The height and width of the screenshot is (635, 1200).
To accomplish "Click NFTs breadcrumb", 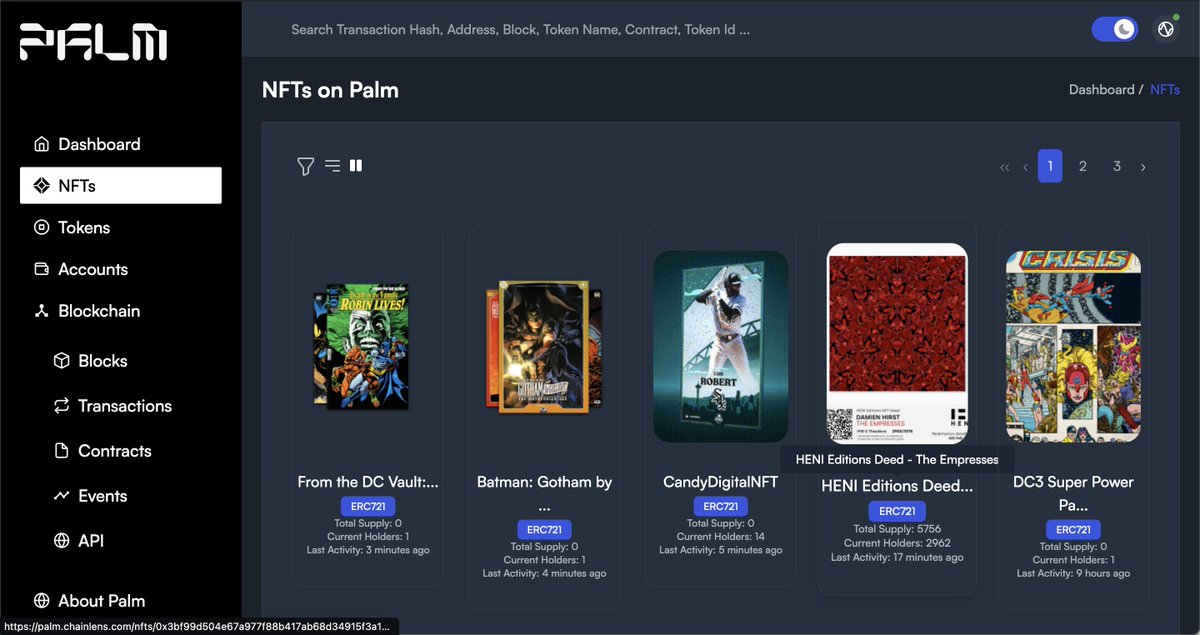I will [x=1165, y=89].
